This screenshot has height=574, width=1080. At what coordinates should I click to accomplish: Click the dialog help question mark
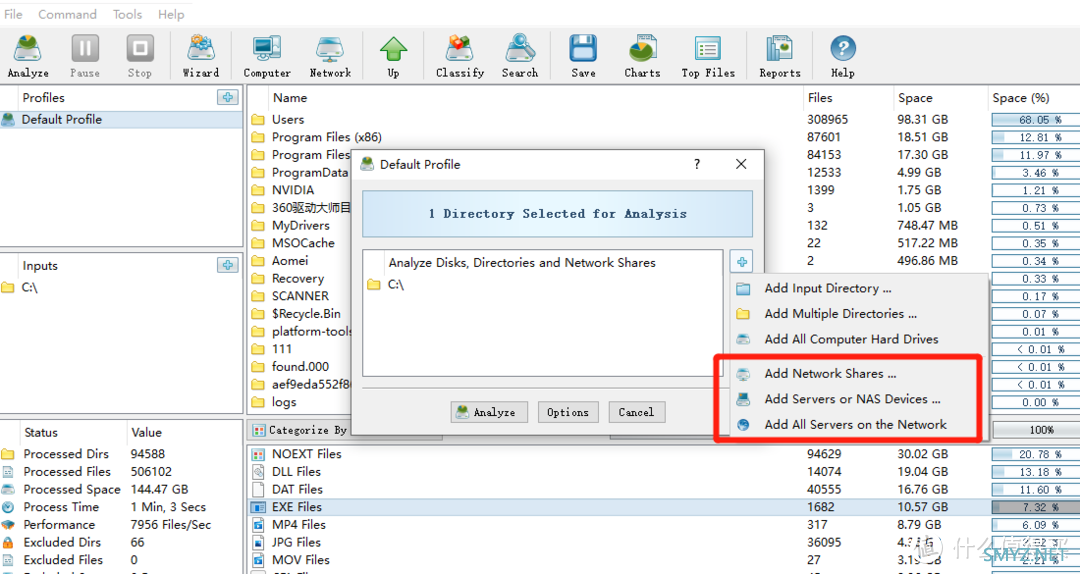pyautogui.click(x=696, y=164)
